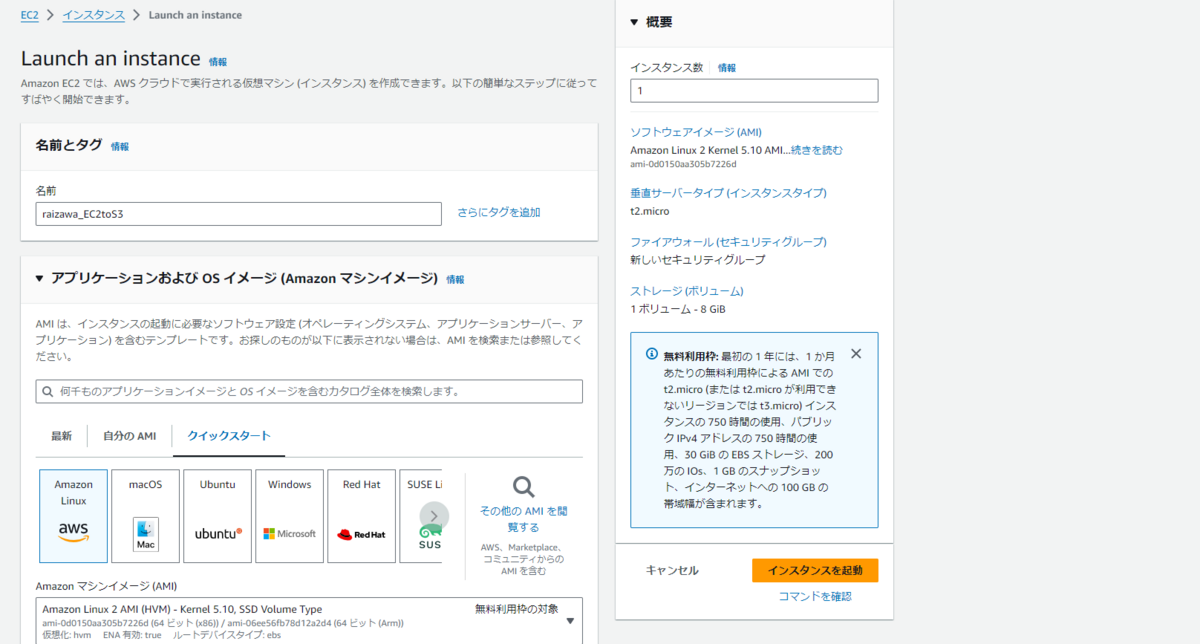Open the ファイアウォール (セキュリティグループ) link
The width and height of the screenshot is (1200, 644).
728,242
